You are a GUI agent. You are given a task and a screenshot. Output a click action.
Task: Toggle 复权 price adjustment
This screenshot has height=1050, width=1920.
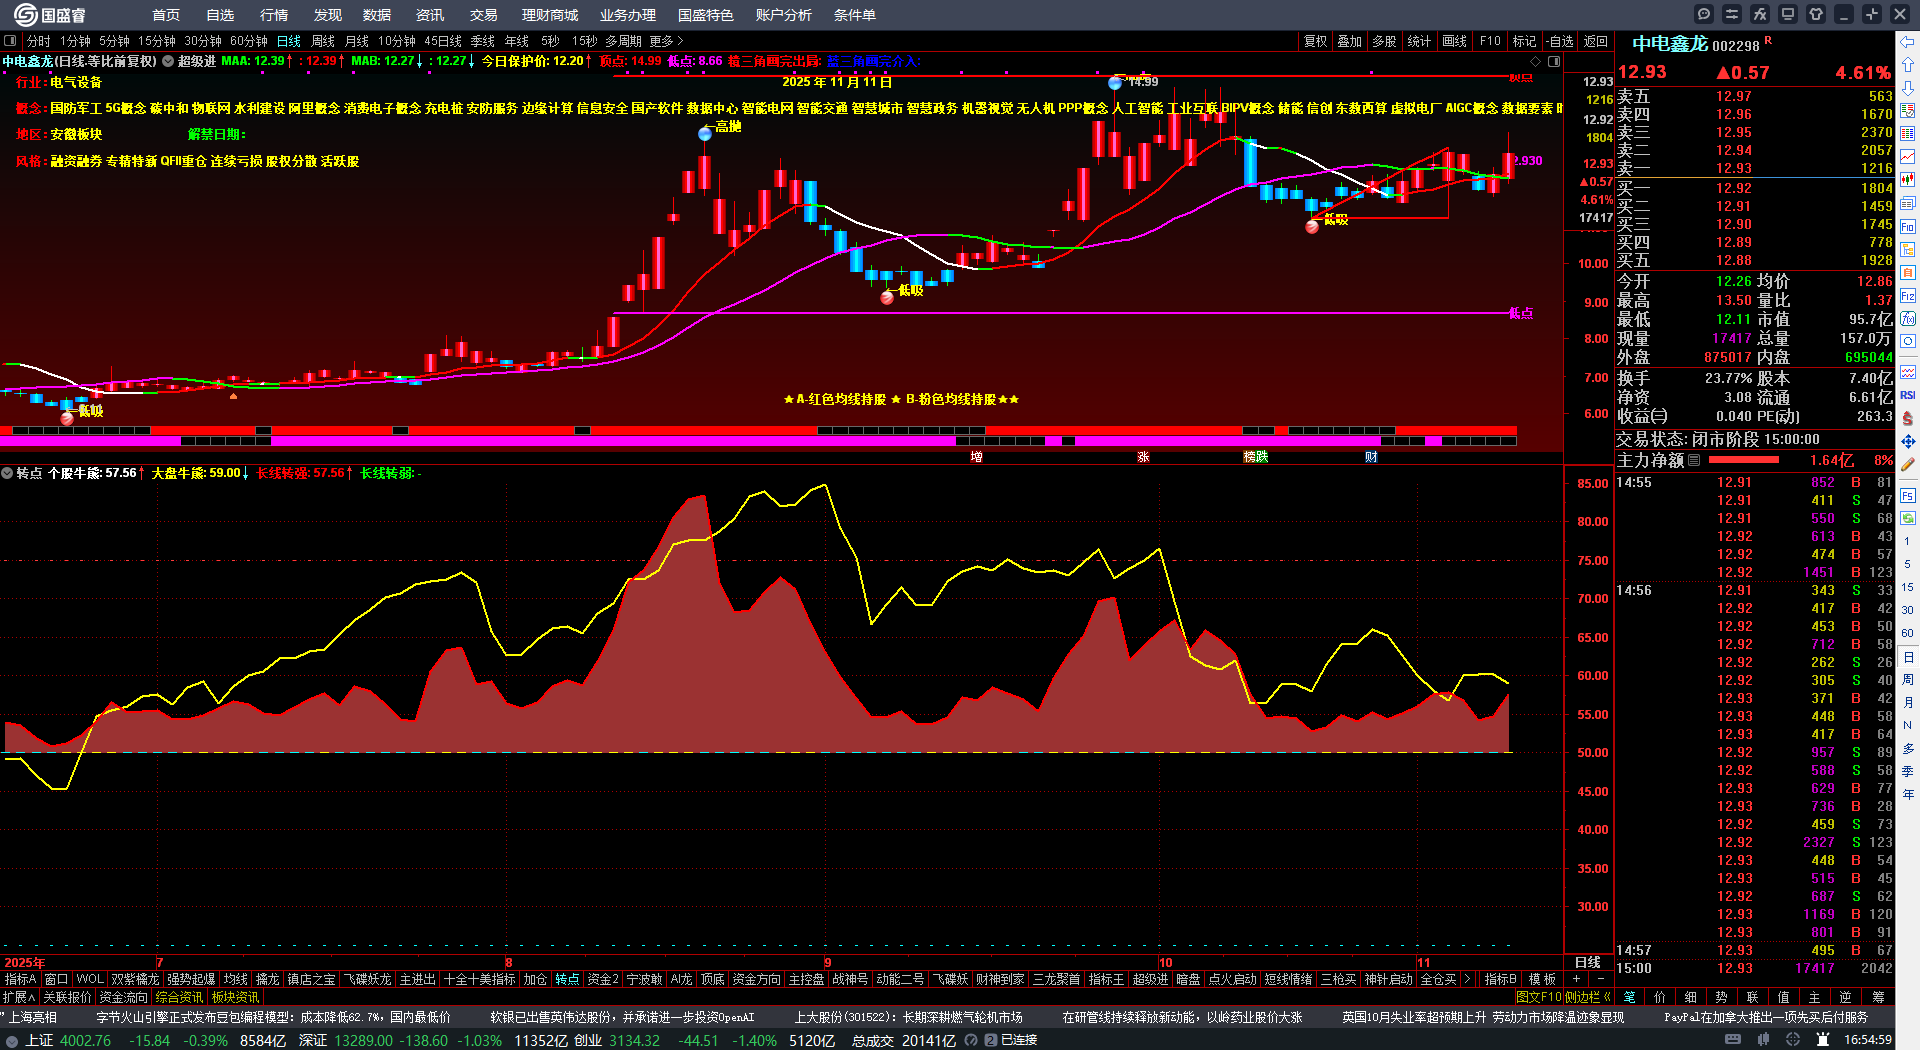(x=1316, y=41)
